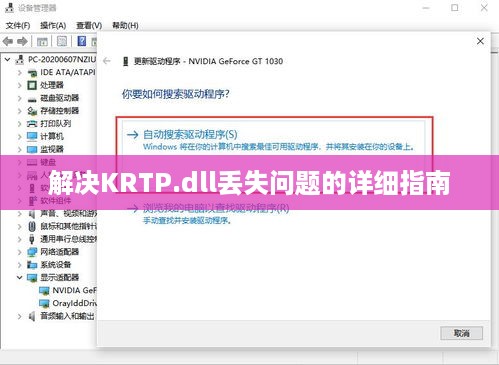The width and height of the screenshot is (499, 365).
Task: Expand the 系统设备 node chevron
Action: (x=20, y=265)
